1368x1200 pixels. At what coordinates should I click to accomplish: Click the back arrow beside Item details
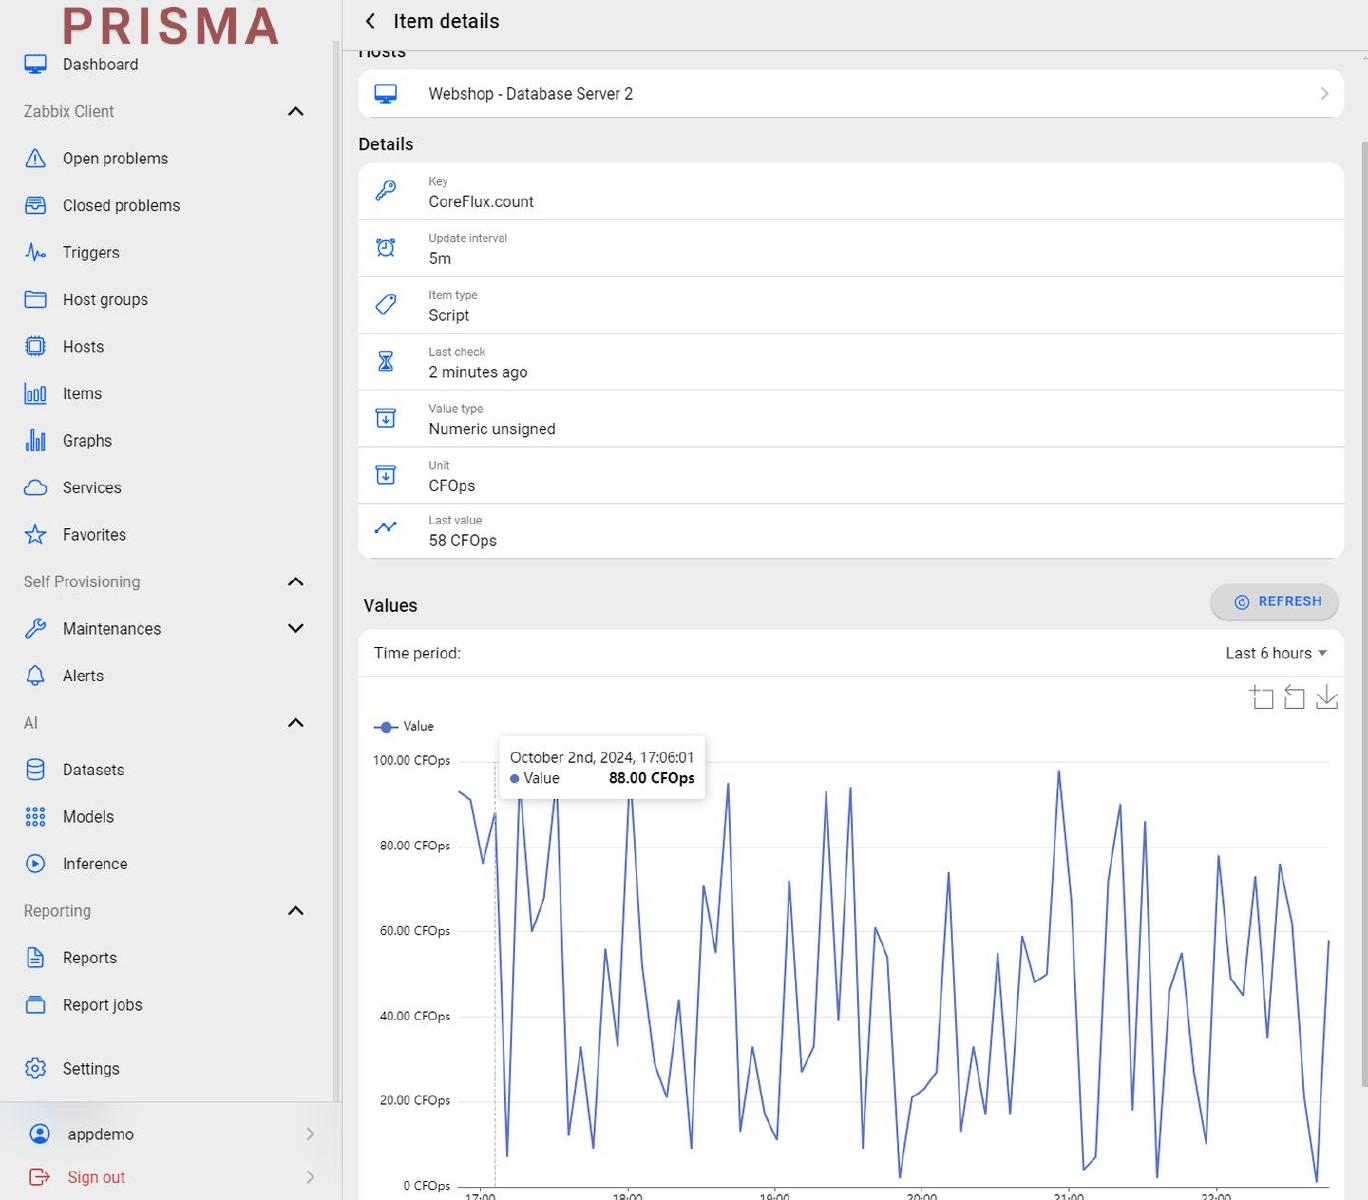(371, 21)
